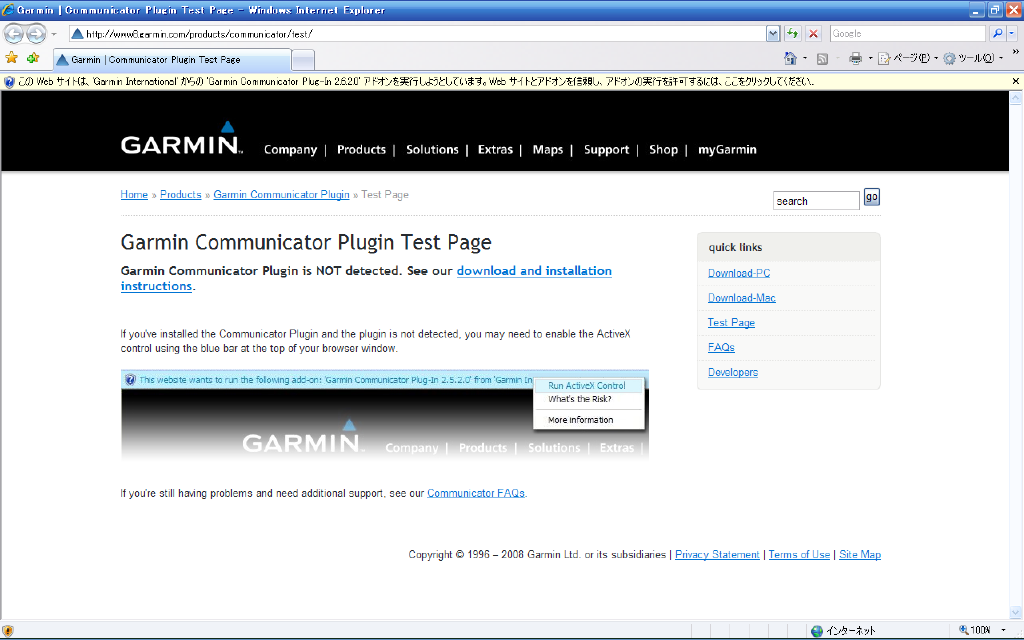Click the information bar shield icon
Screen dimensions: 1024x640
tap(9, 82)
